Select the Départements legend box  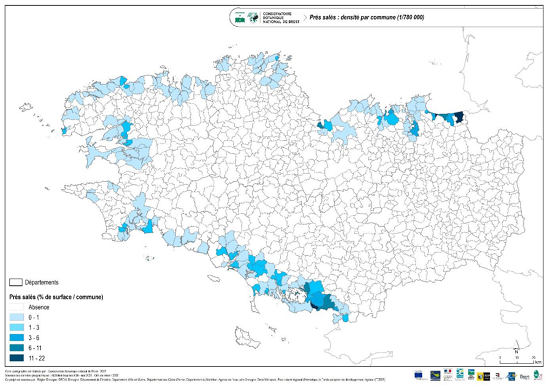pyautogui.click(x=15, y=282)
